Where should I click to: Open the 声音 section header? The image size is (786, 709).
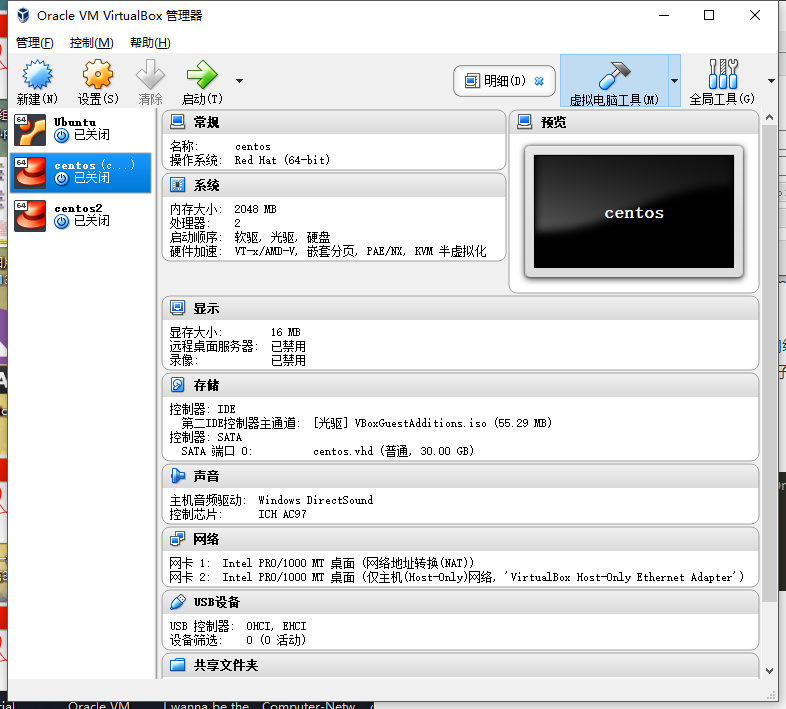460,476
